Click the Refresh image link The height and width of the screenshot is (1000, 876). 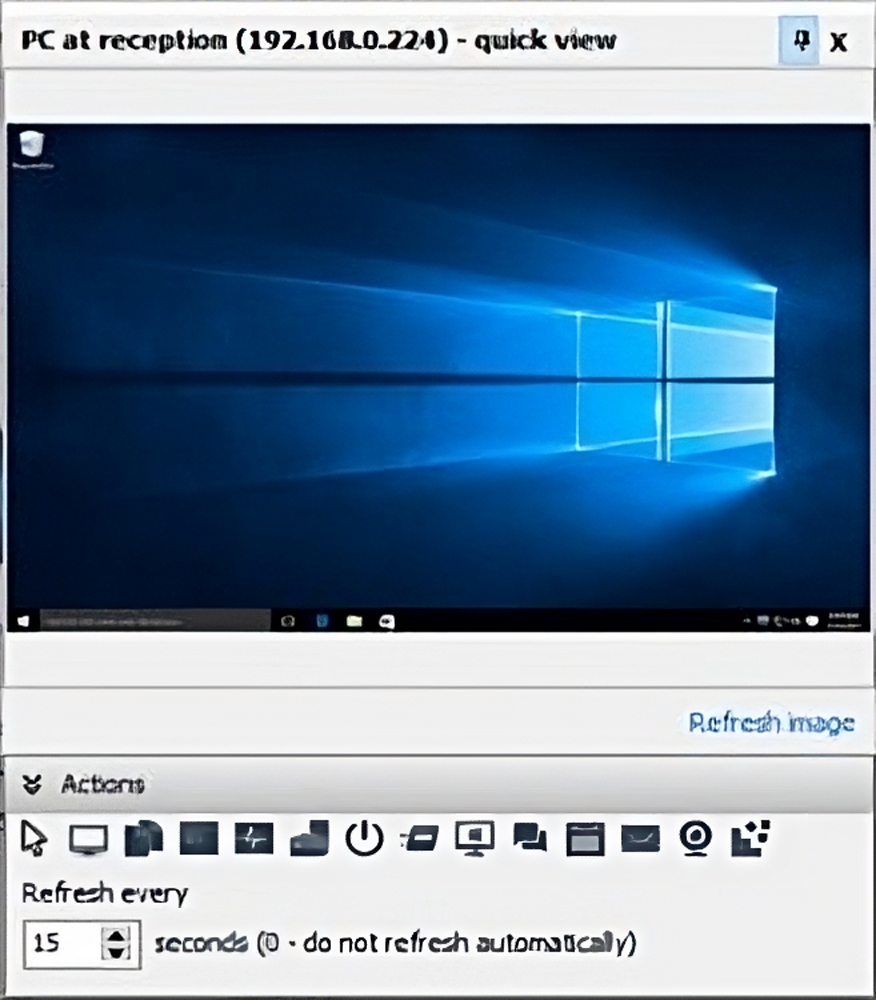point(771,723)
